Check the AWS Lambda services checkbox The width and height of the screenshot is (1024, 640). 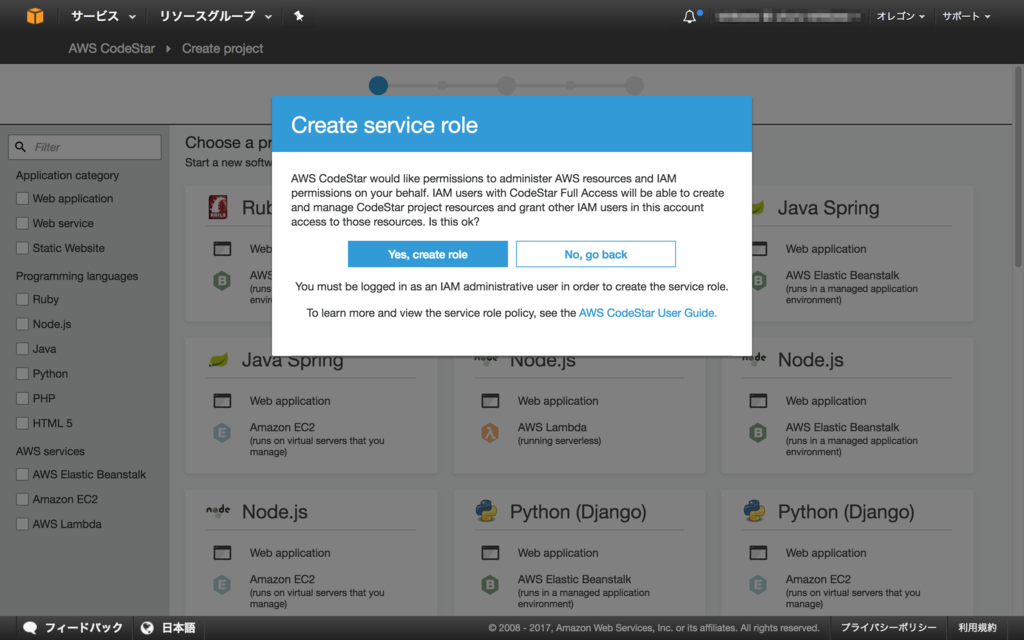pyautogui.click(x=22, y=524)
